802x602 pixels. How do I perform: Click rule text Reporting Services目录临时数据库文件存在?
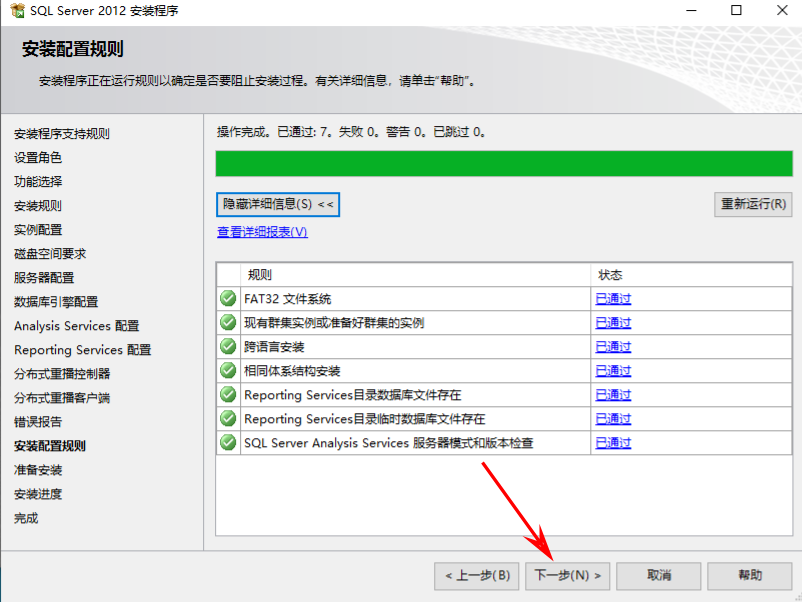point(365,419)
